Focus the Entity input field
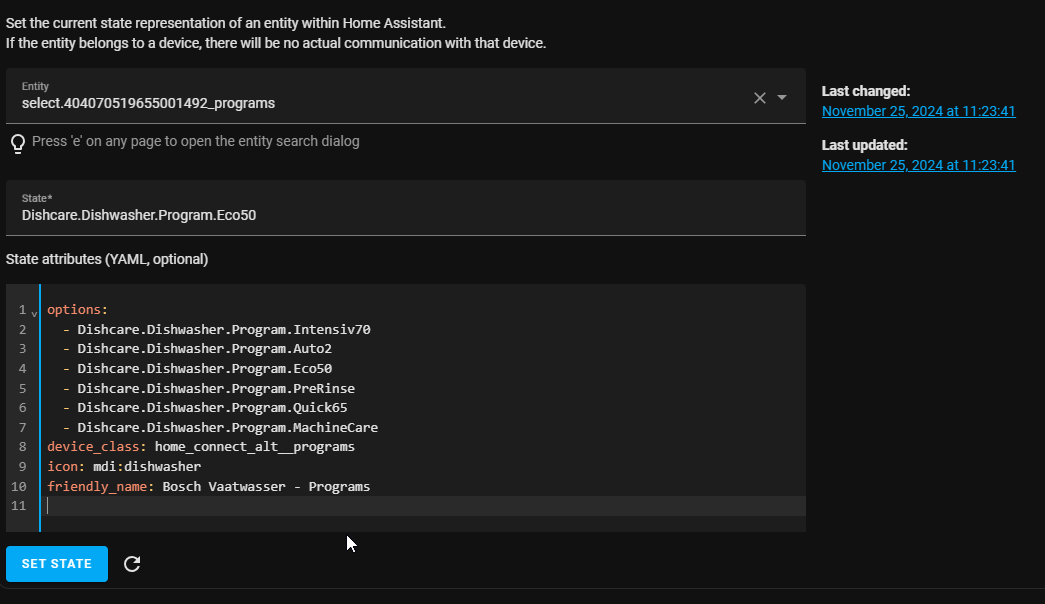The width and height of the screenshot is (1045, 604). tap(380, 102)
